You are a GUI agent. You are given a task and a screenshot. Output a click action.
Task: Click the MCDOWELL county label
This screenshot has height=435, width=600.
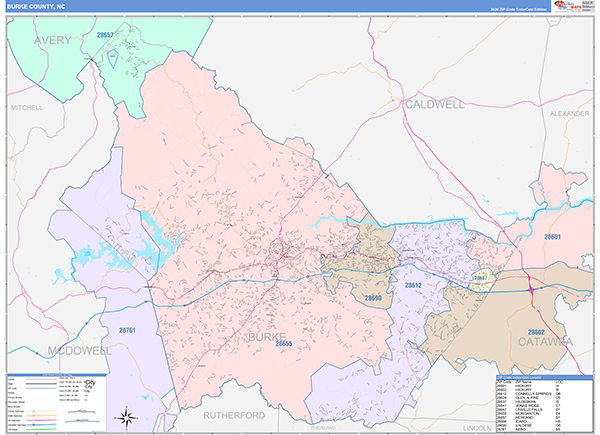(80, 351)
